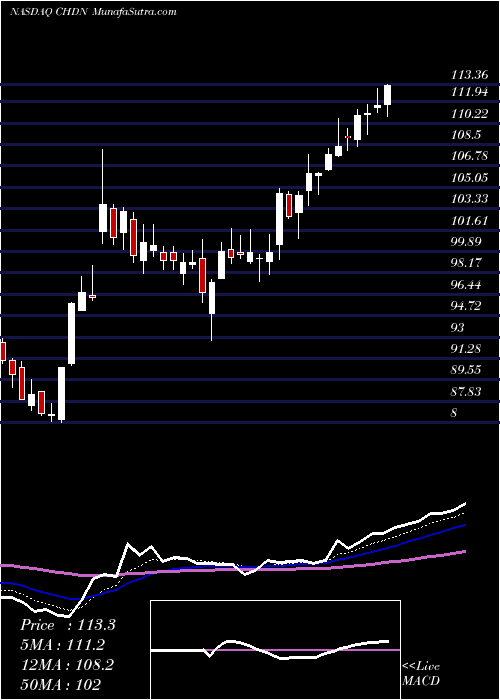Click the NASDAQ CHDN MunafaSutra.com title text
The width and height of the screenshot is (500, 700).
93,12
